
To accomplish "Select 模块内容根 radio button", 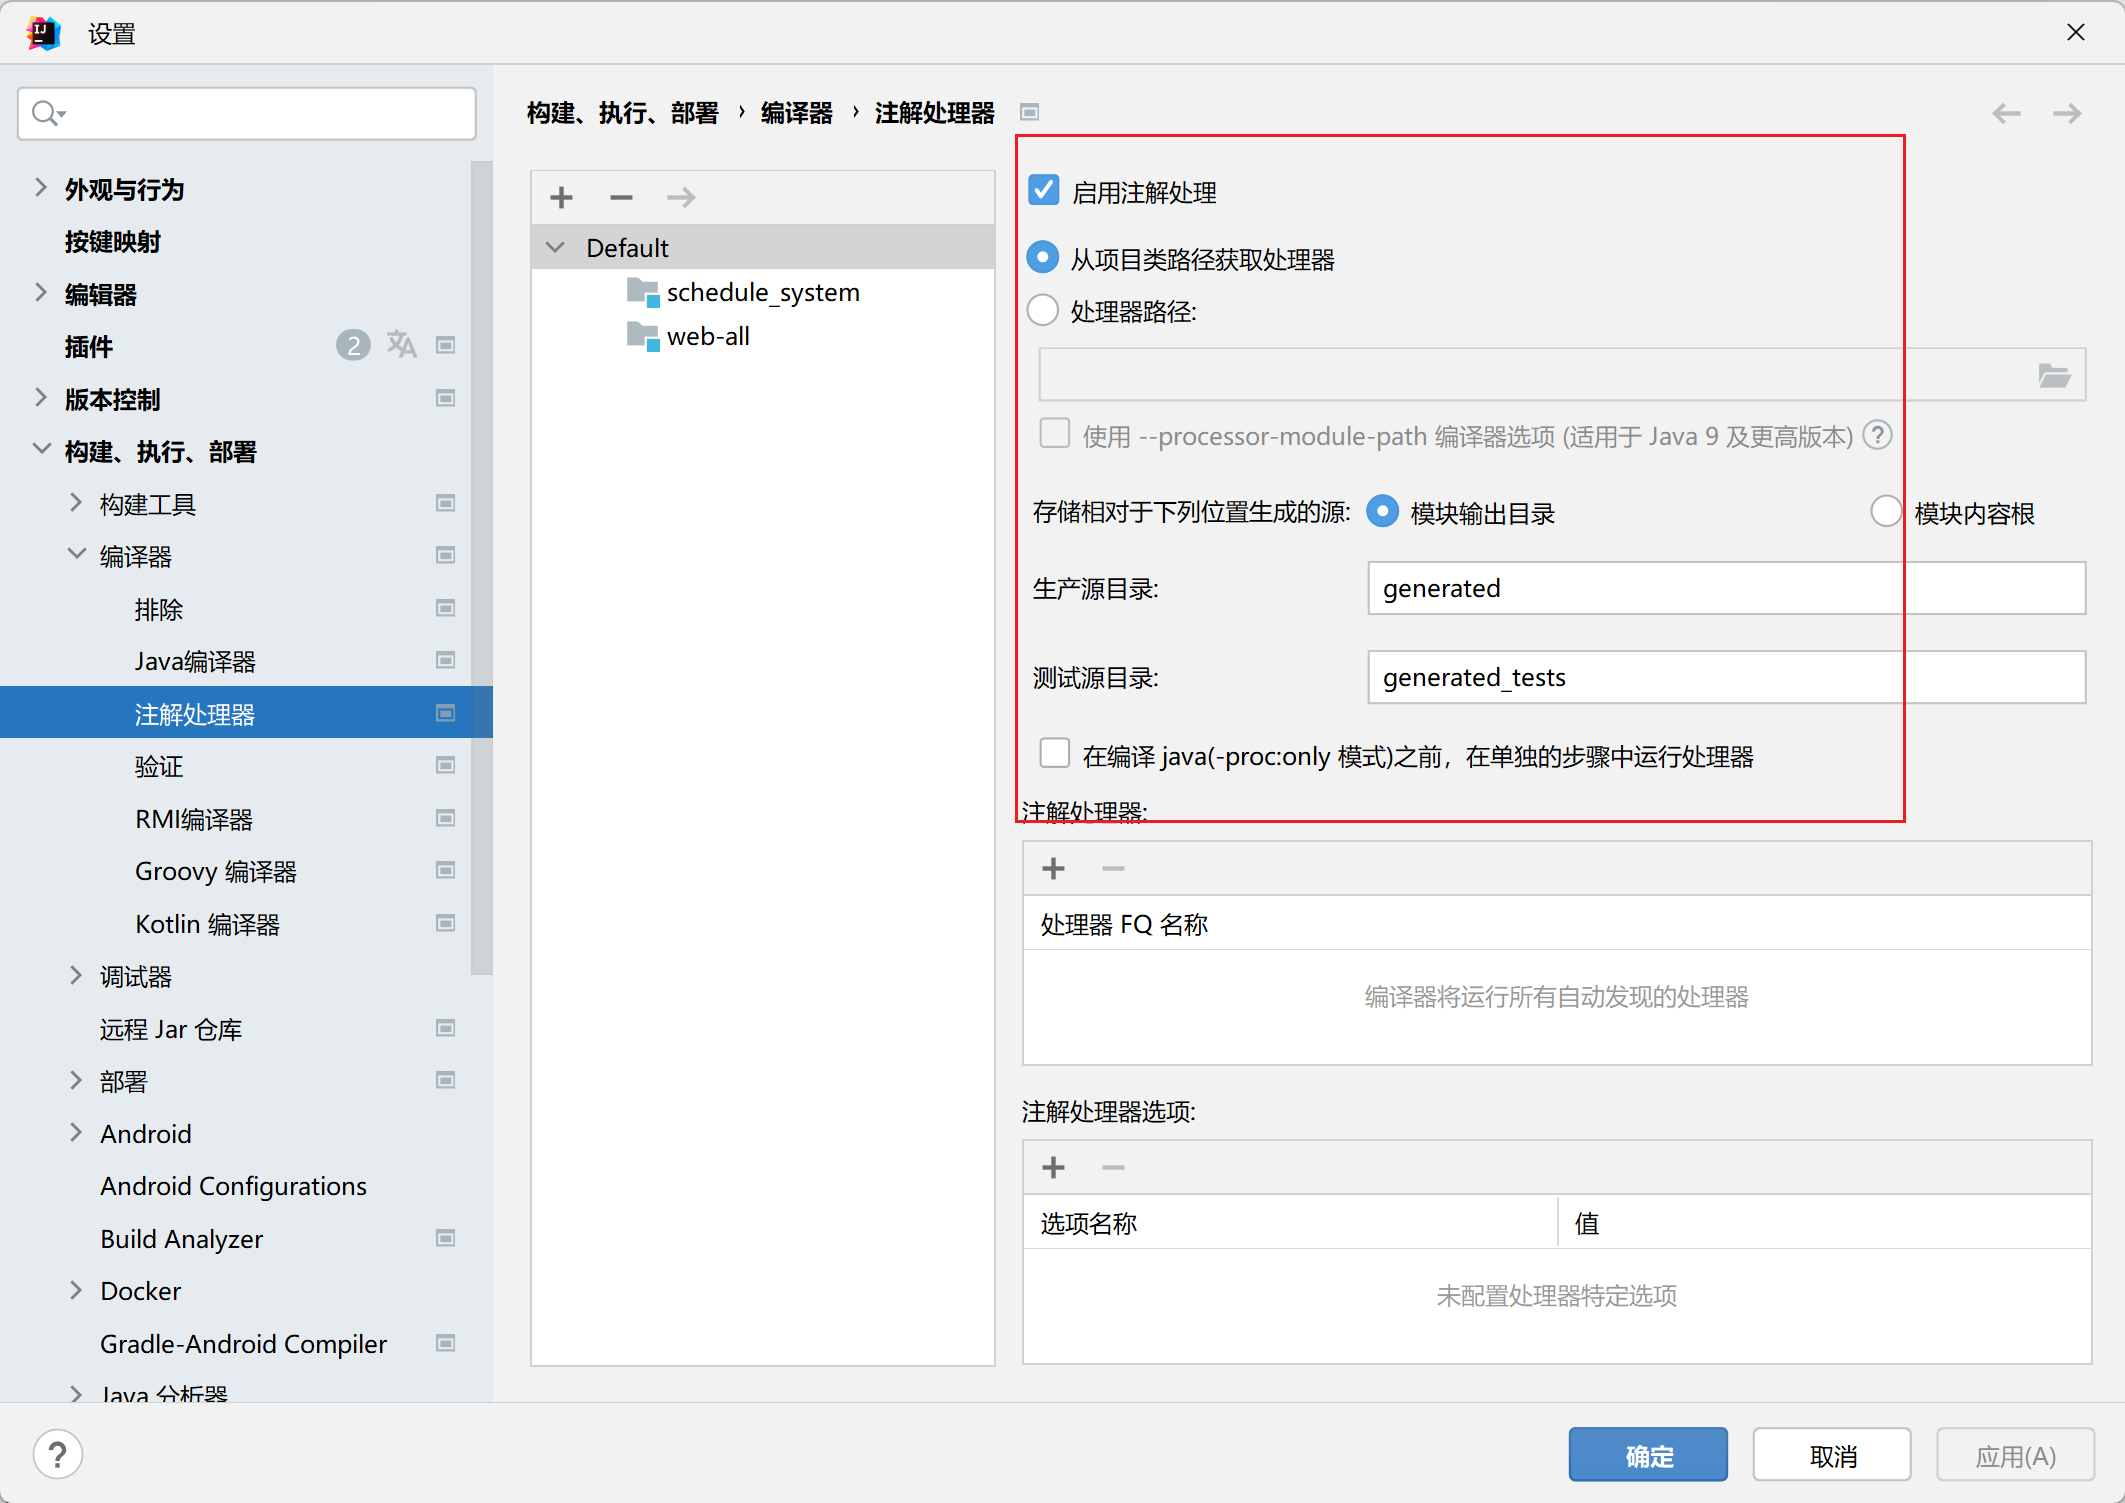I will pos(1886,511).
